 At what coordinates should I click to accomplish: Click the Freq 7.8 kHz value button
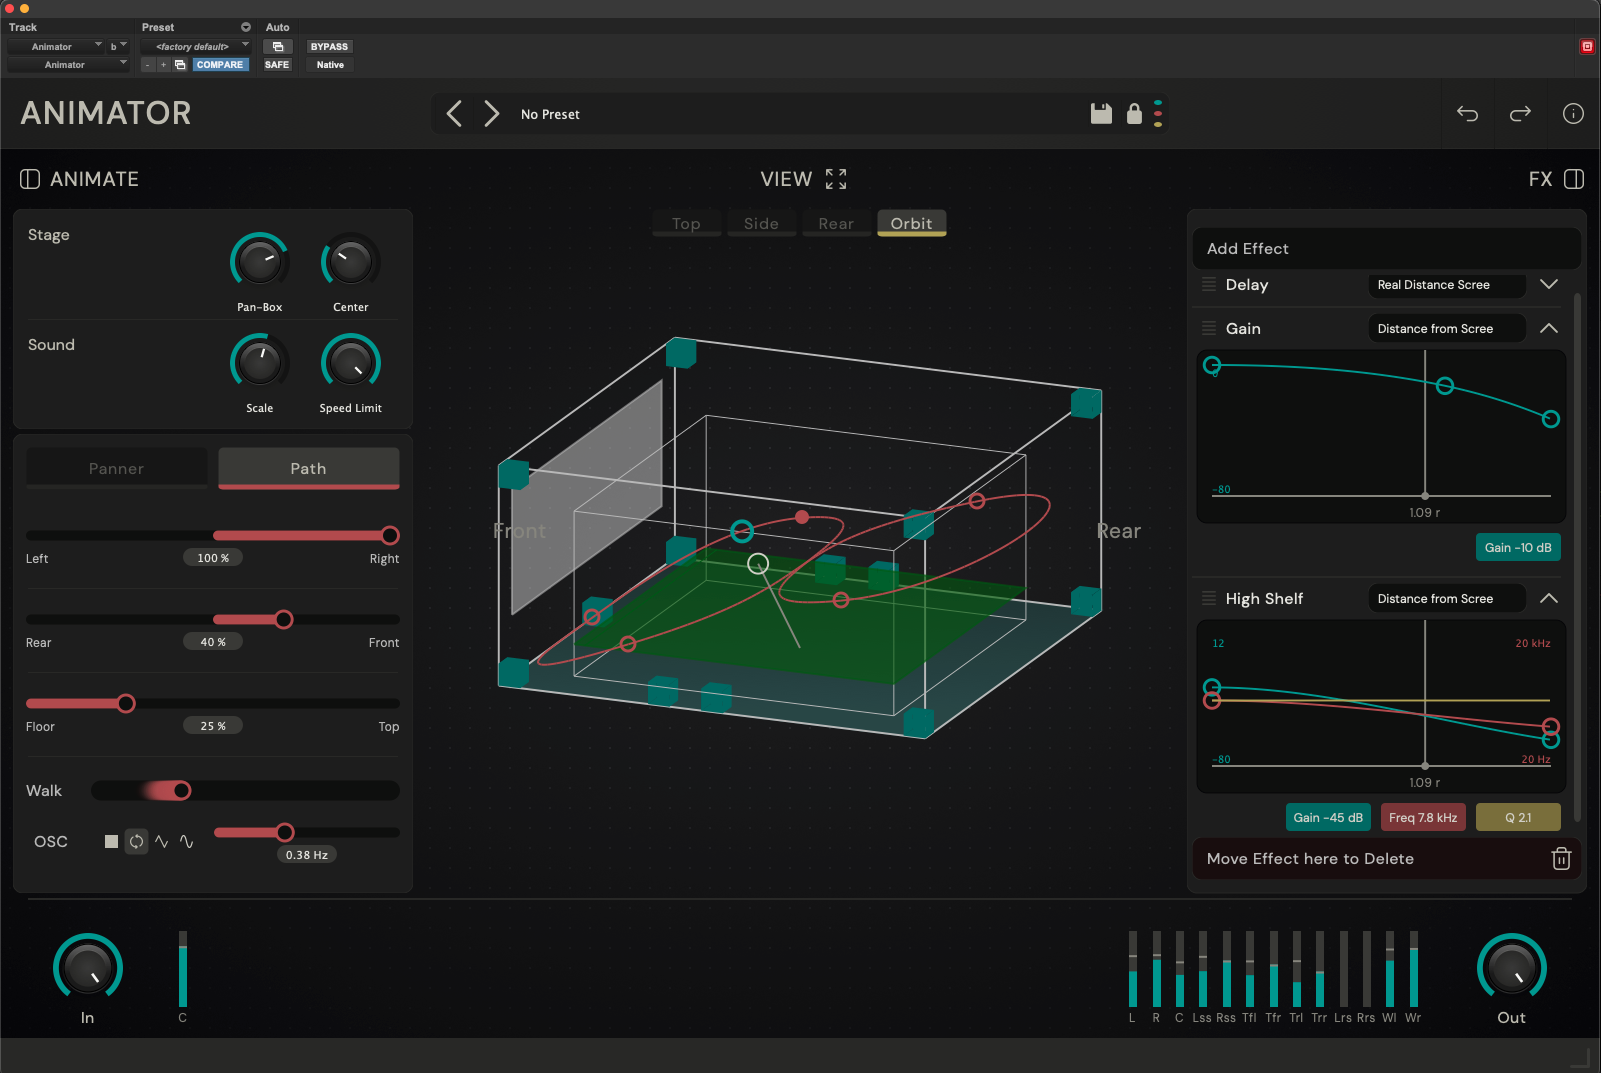[1423, 818]
